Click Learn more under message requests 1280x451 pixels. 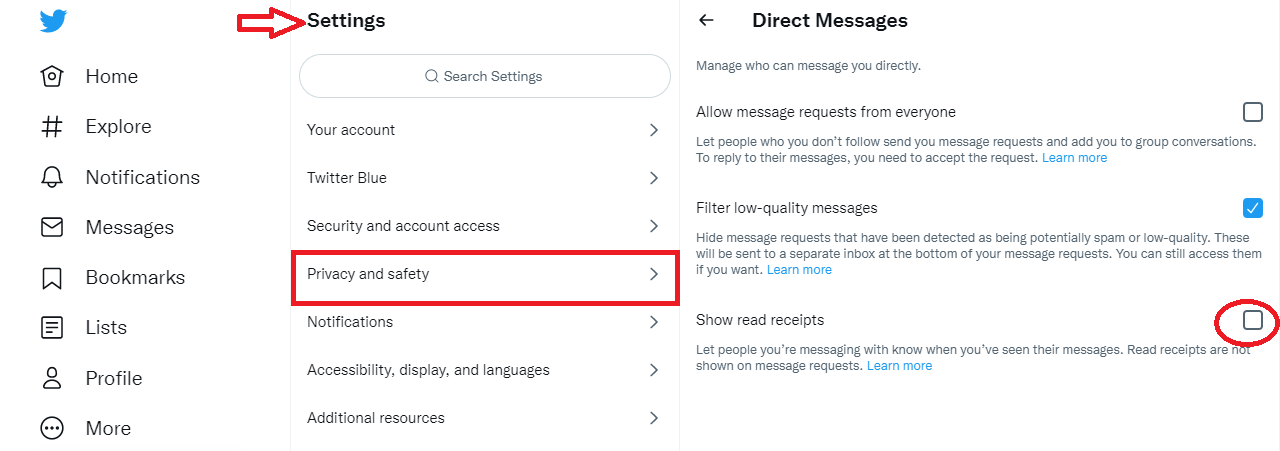click(x=1074, y=158)
